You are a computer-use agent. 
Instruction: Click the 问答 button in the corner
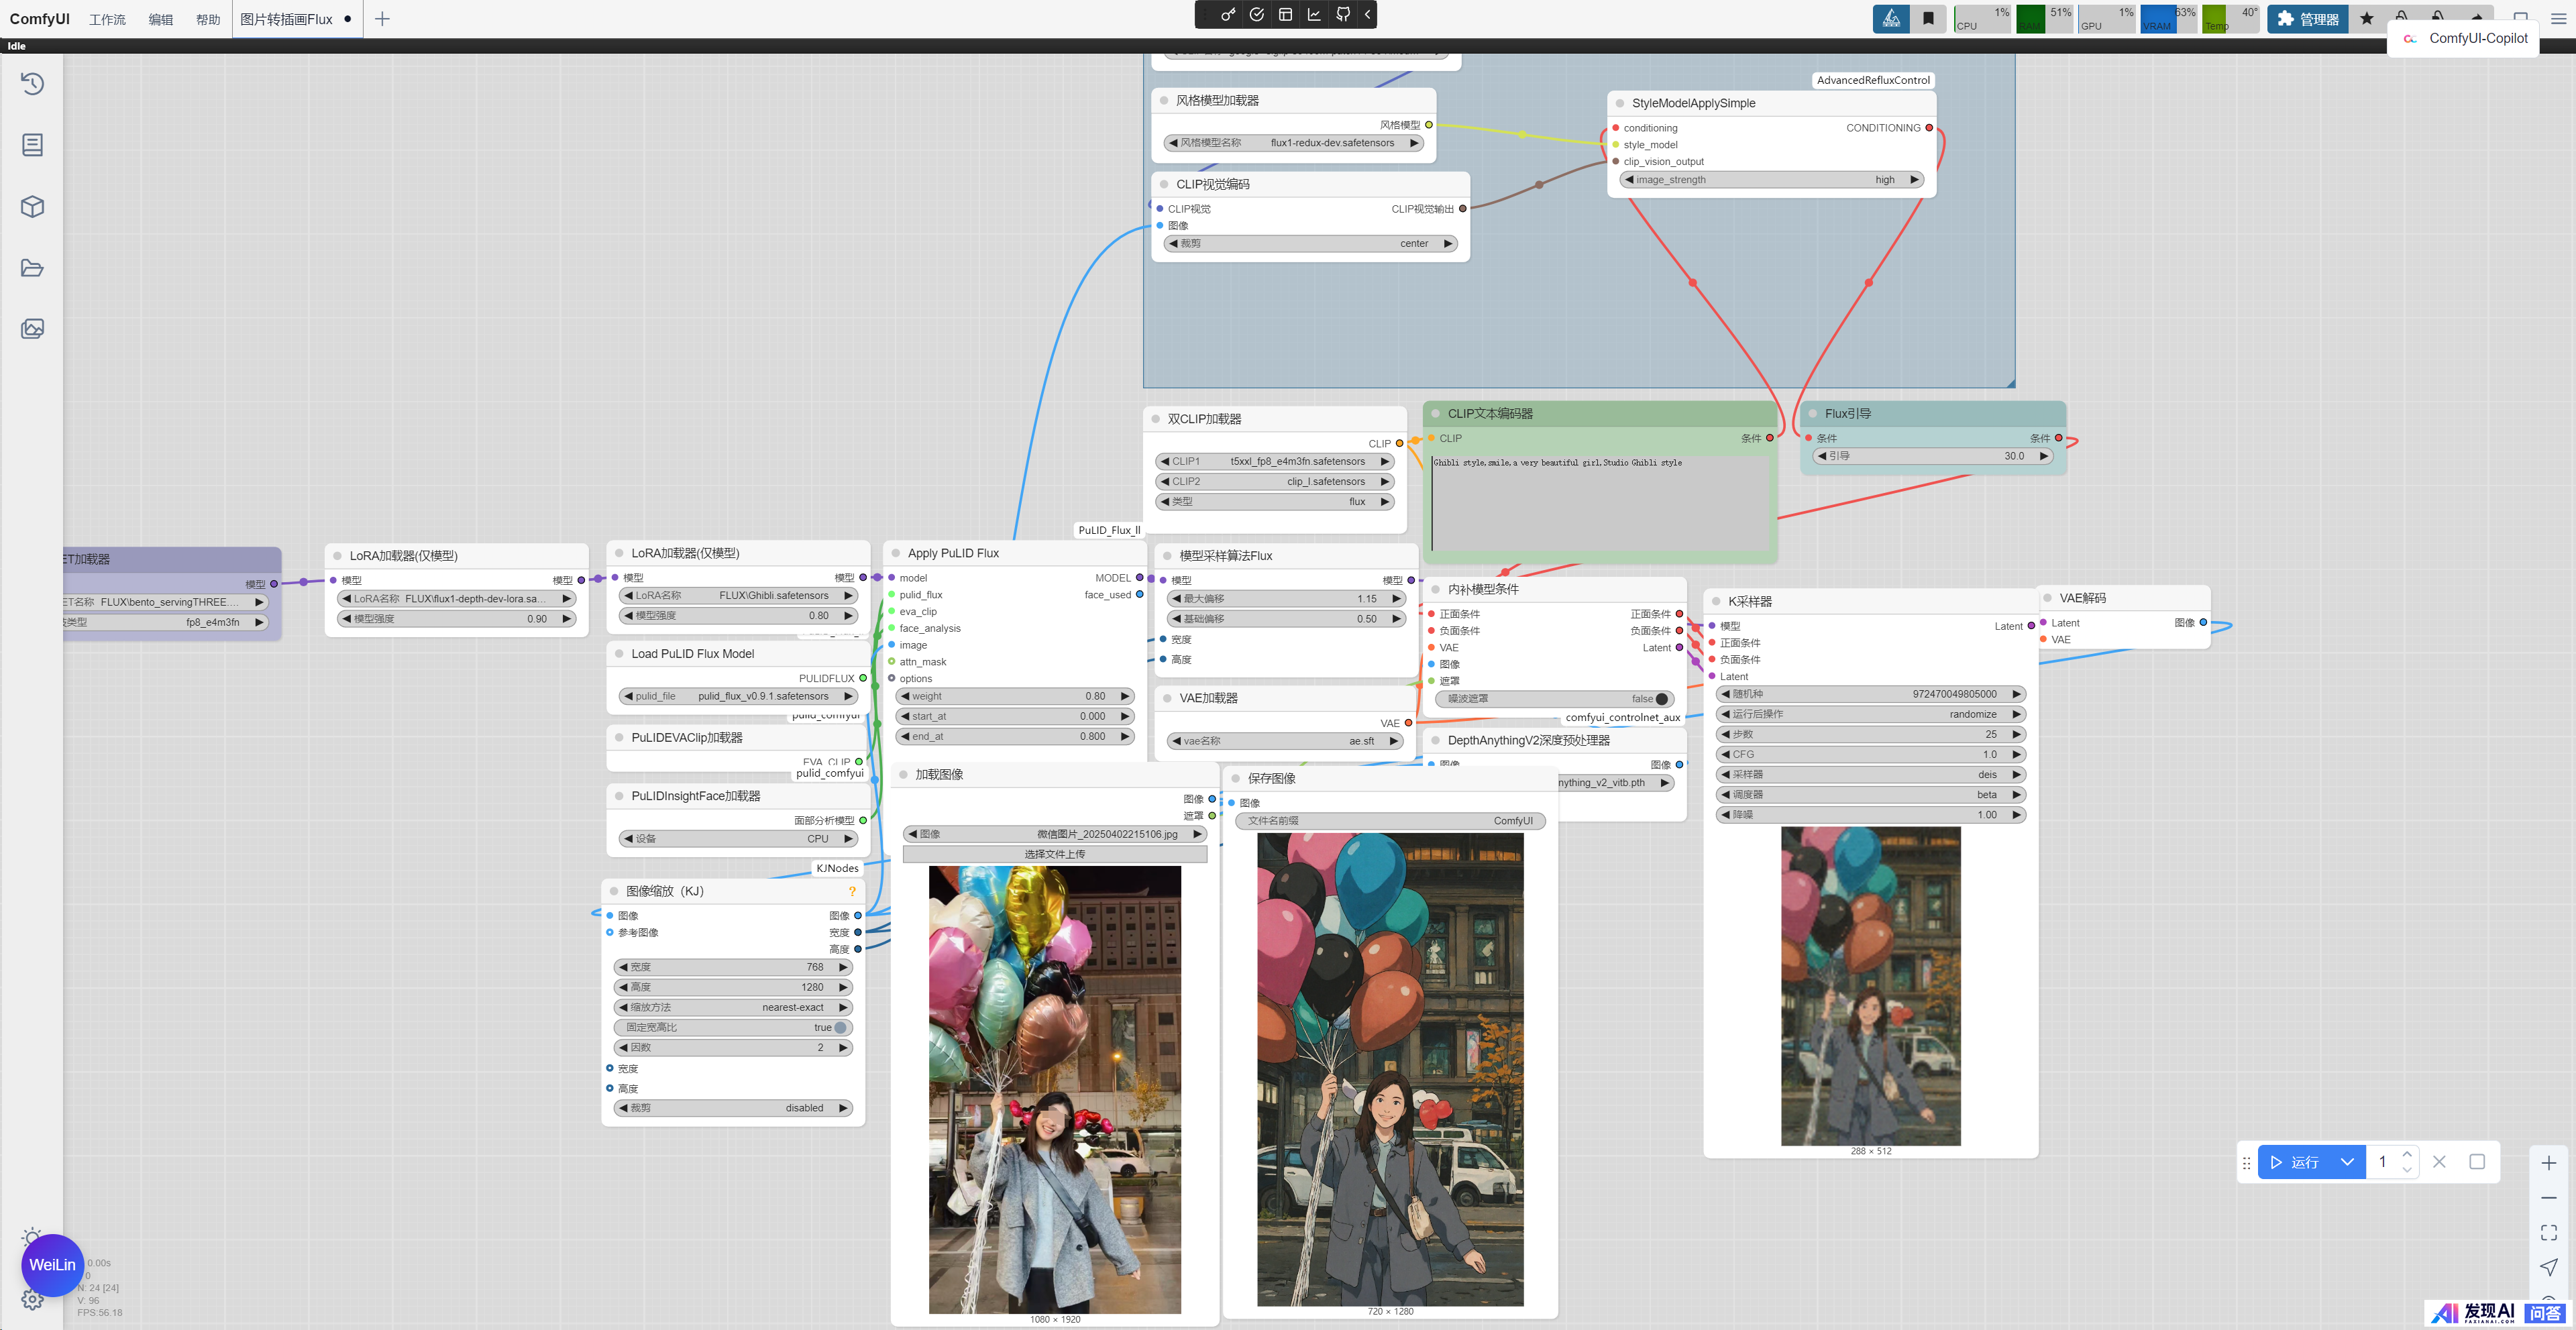pos(2546,1314)
